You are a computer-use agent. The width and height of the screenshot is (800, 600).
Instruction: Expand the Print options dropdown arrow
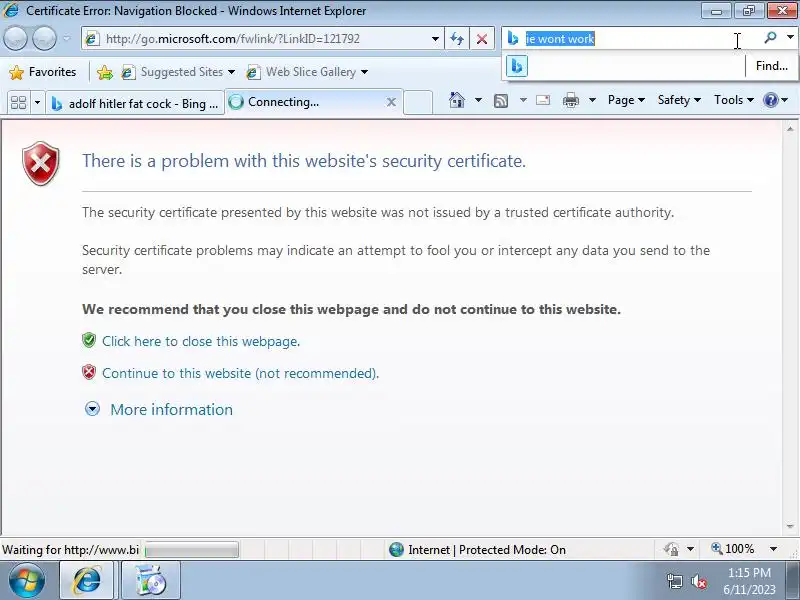pos(592,100)
